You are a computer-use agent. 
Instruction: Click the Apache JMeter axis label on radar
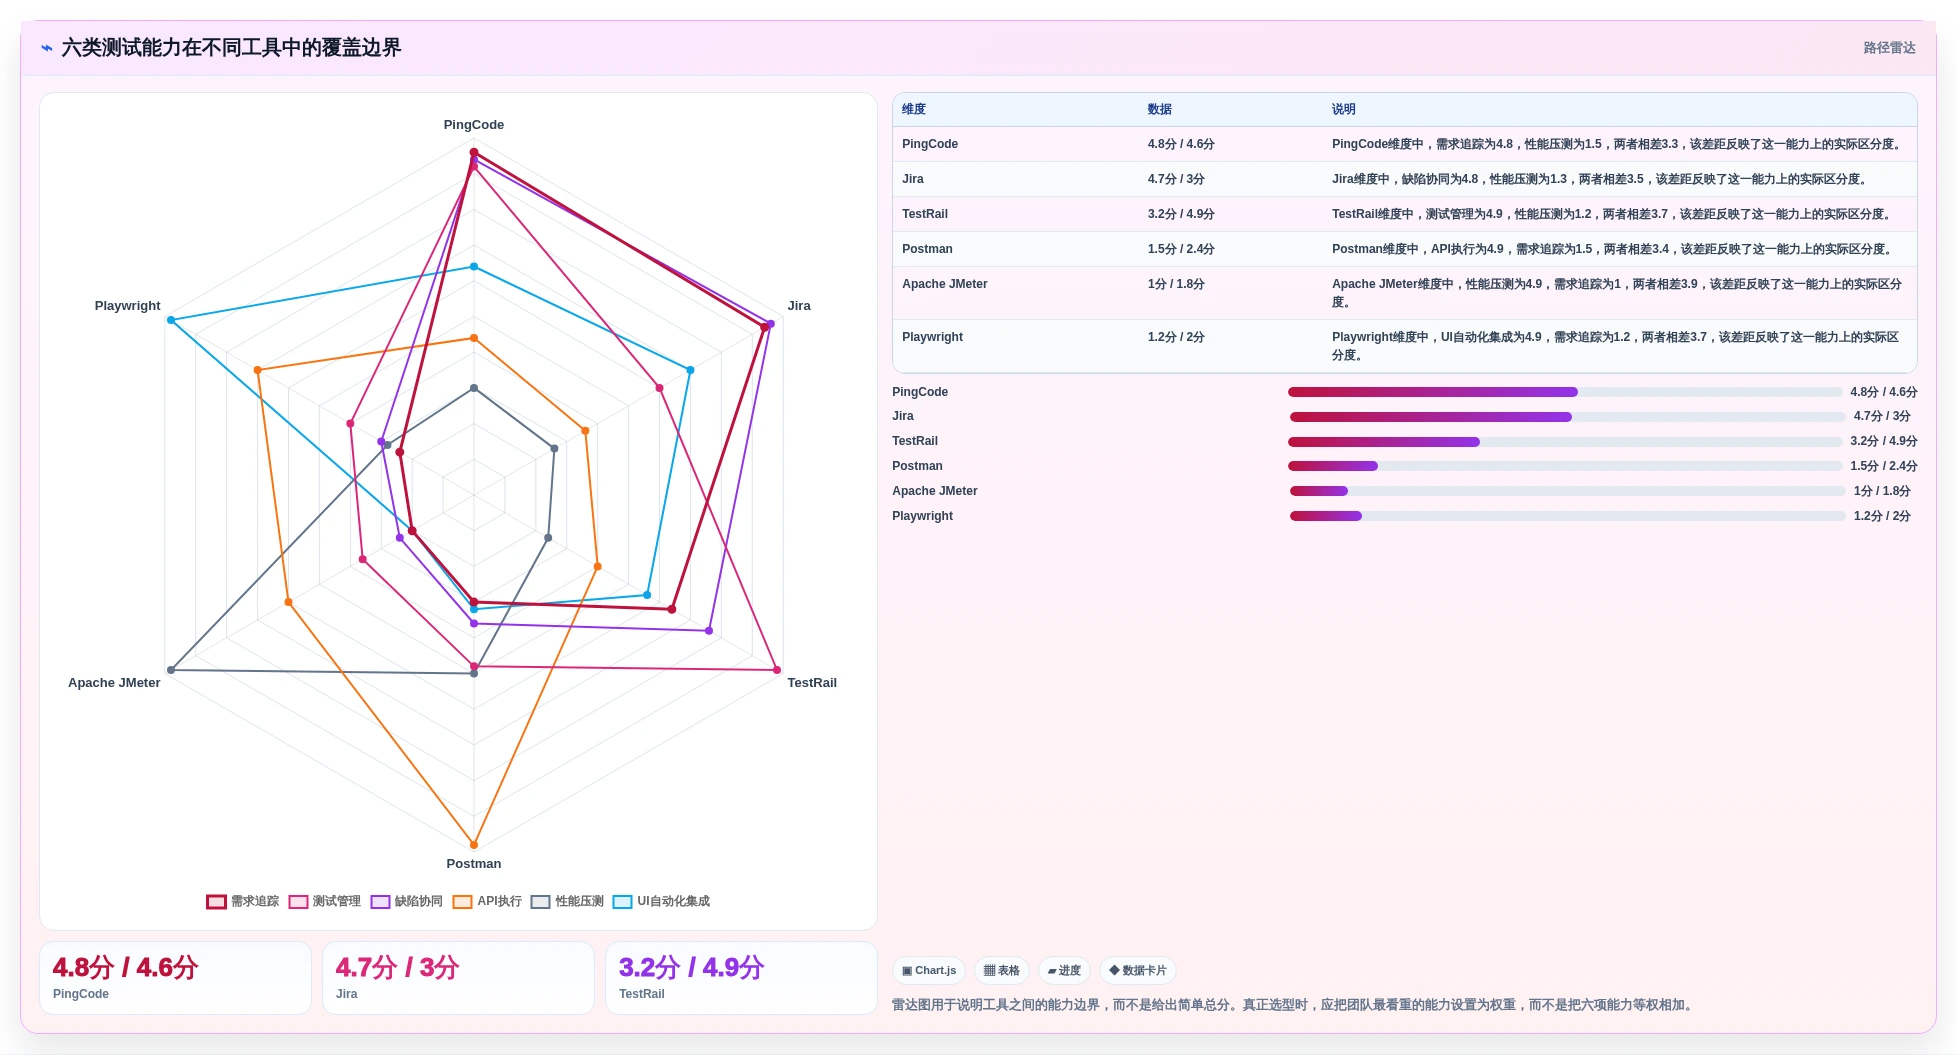114,683
